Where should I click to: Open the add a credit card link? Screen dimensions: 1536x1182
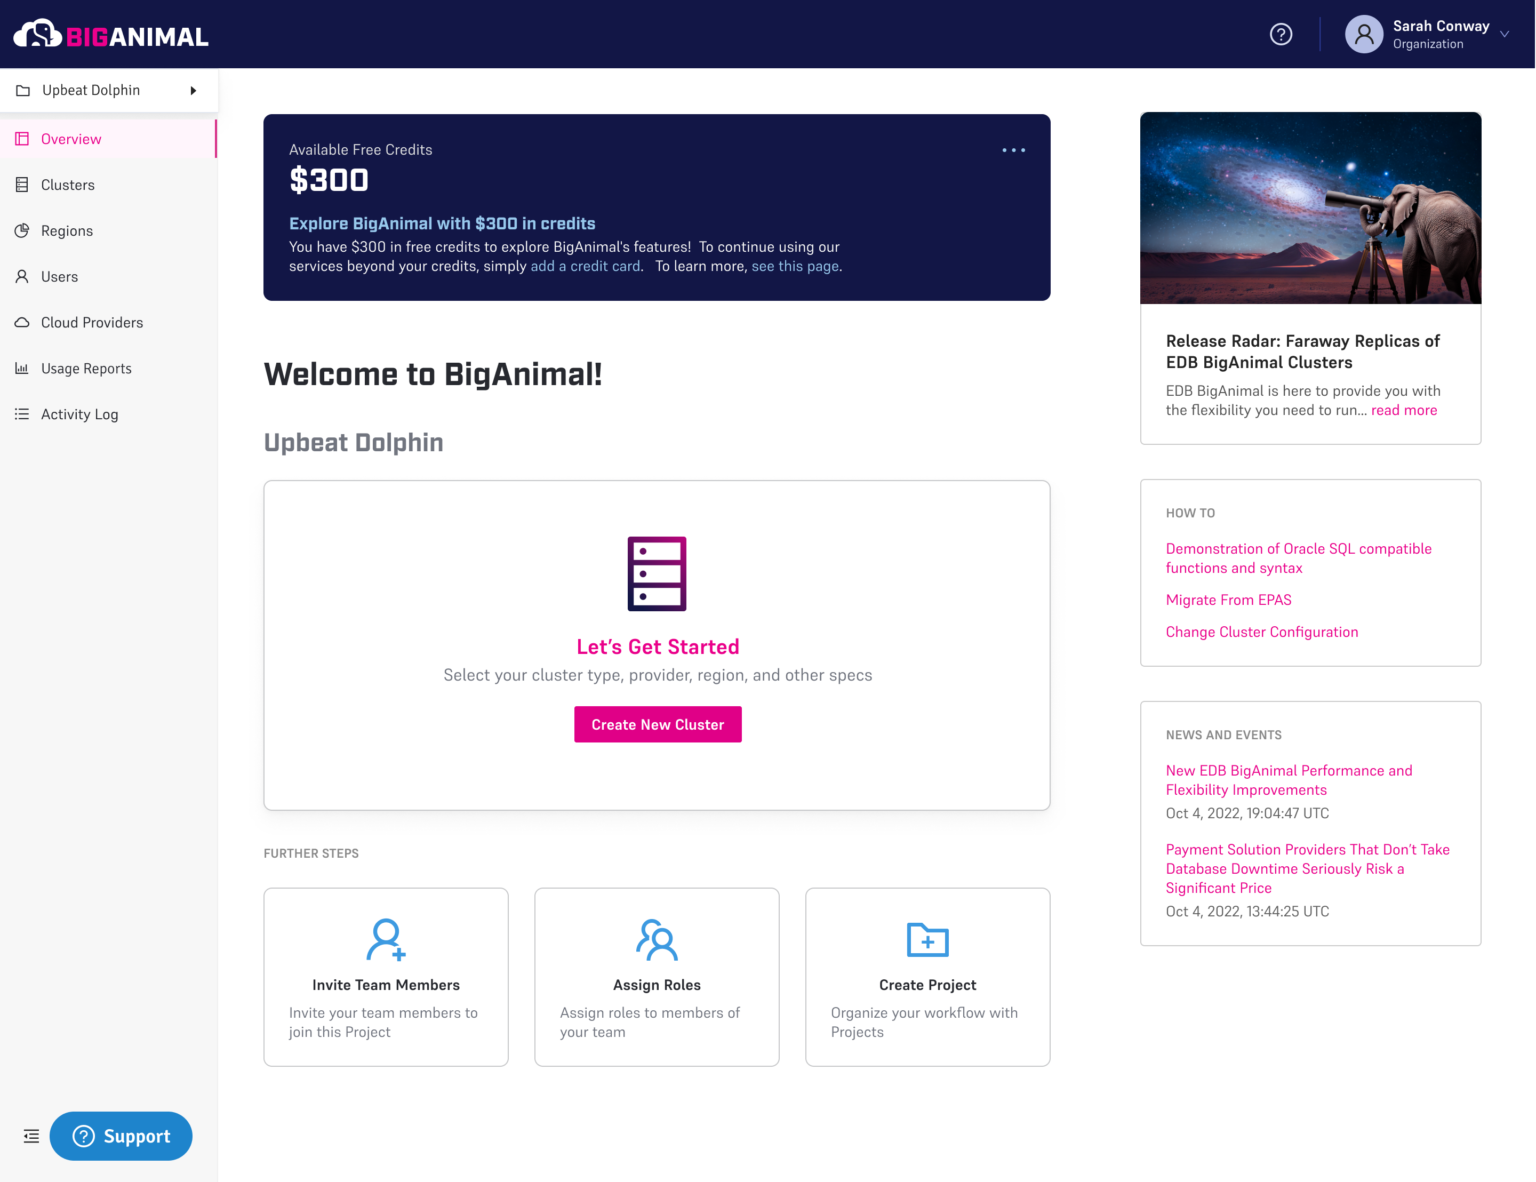[585, 266]
